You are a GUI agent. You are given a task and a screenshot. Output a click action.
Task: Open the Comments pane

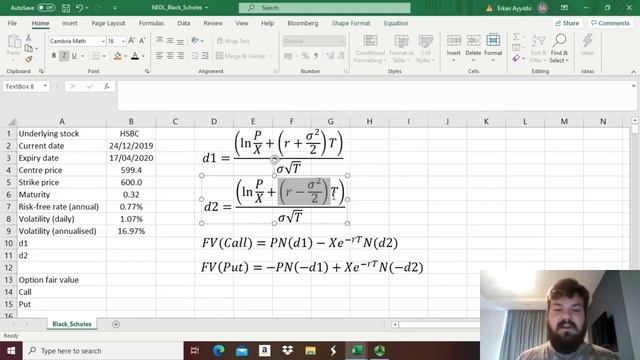(610, 23)
